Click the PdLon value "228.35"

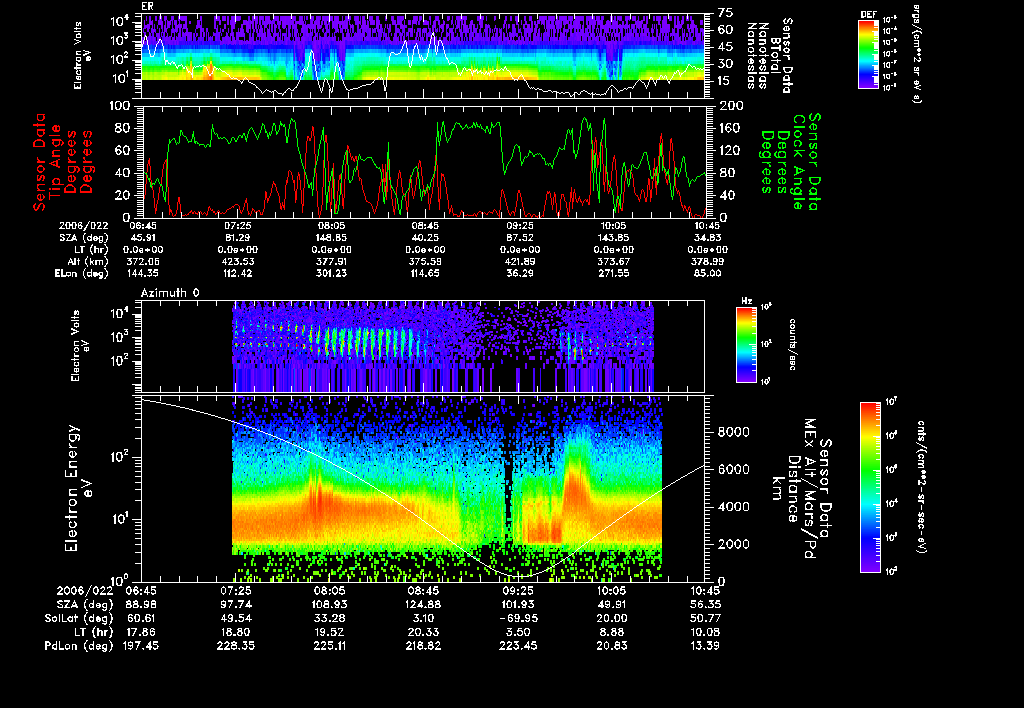pos(236,645)
